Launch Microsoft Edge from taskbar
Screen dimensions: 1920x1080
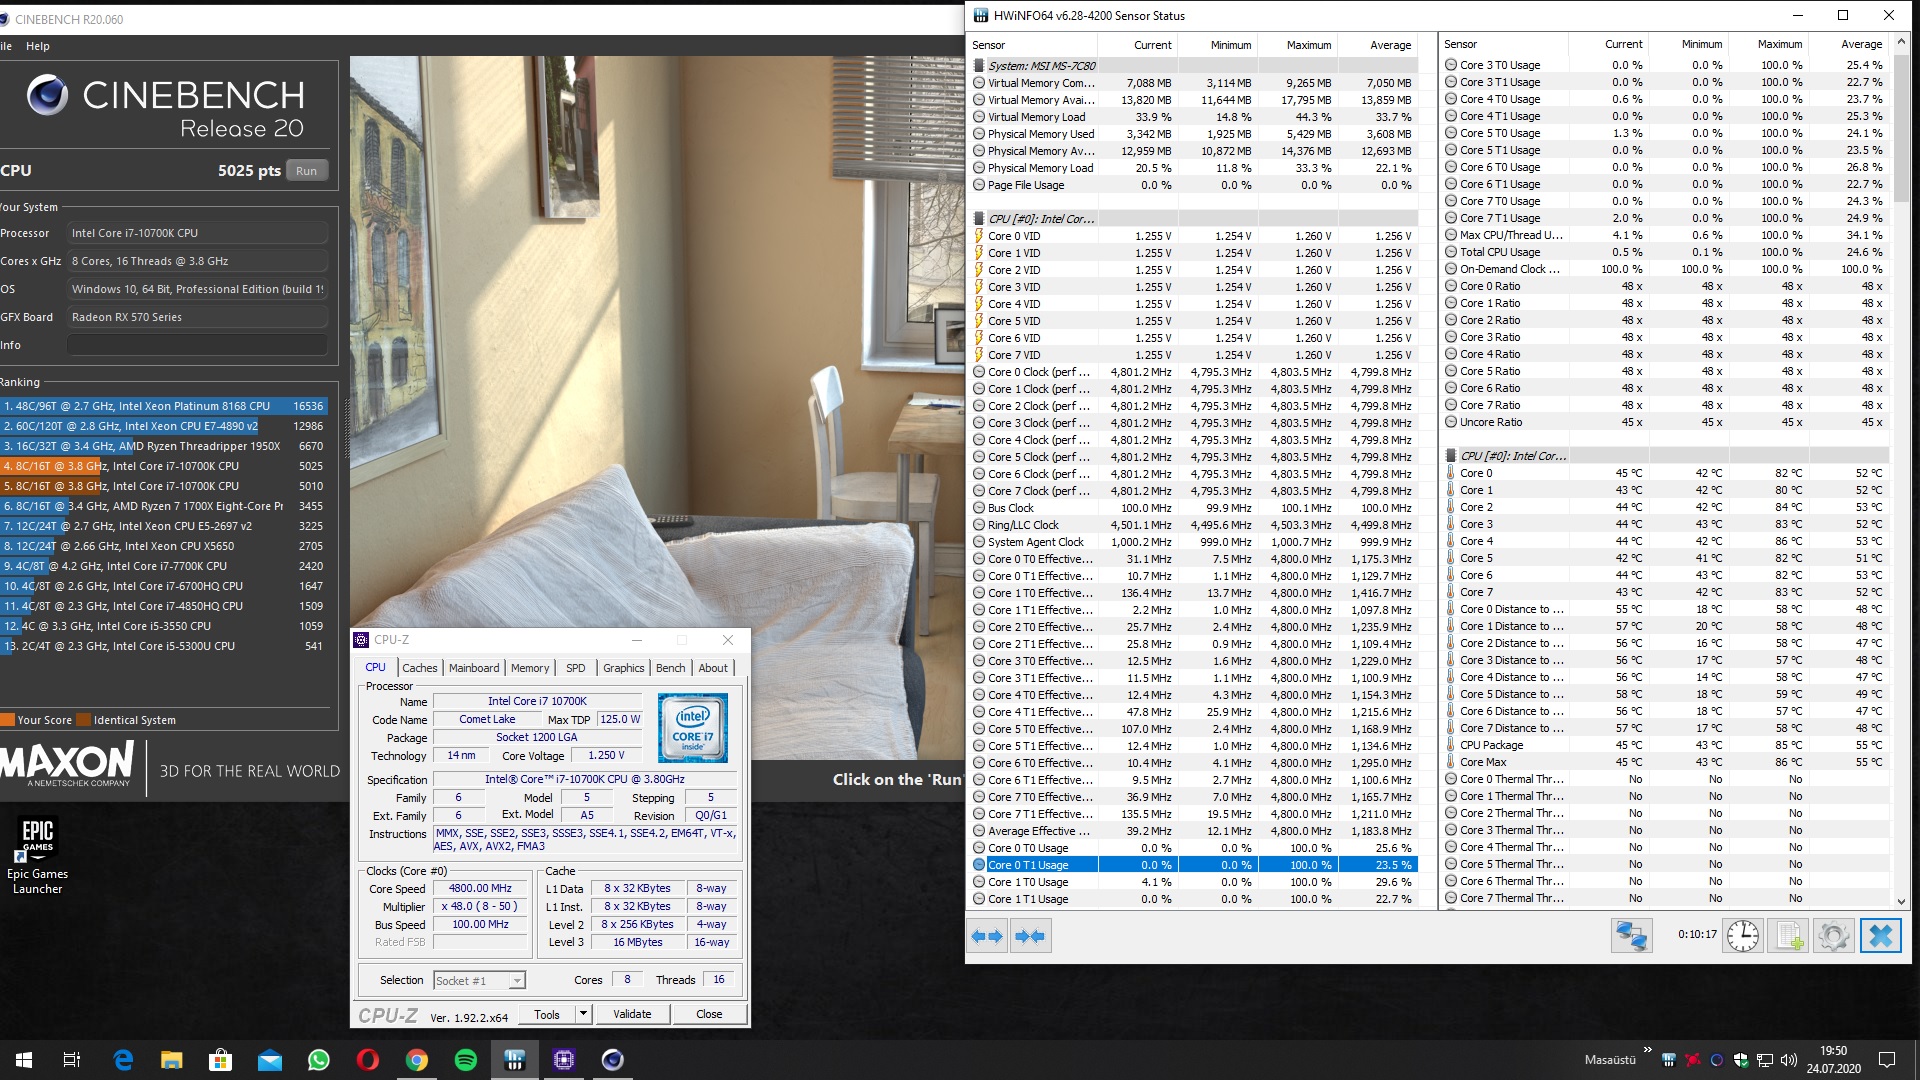[123, 1060]
